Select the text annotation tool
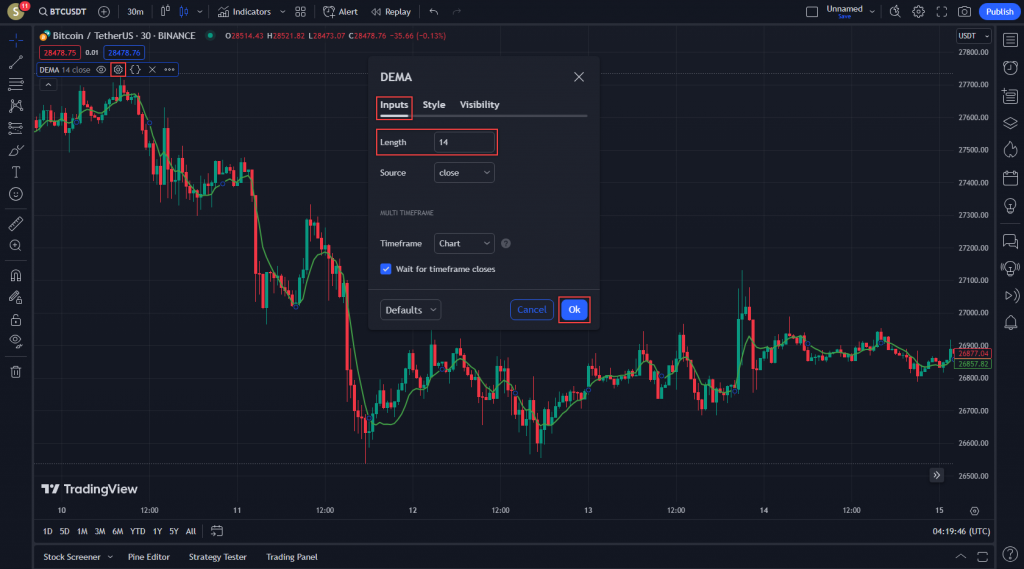 [x=16, y=172]
